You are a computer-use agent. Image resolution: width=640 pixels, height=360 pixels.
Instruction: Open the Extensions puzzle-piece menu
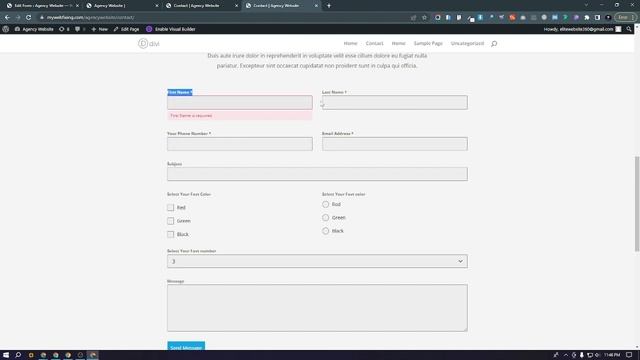587,18
